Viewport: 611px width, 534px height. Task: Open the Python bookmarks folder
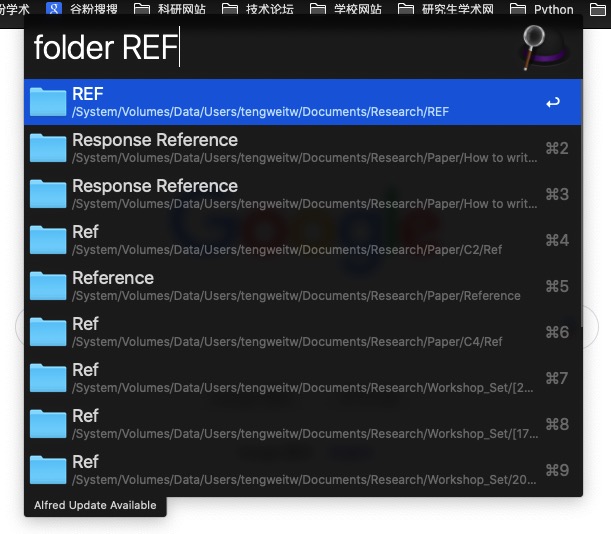542,9
